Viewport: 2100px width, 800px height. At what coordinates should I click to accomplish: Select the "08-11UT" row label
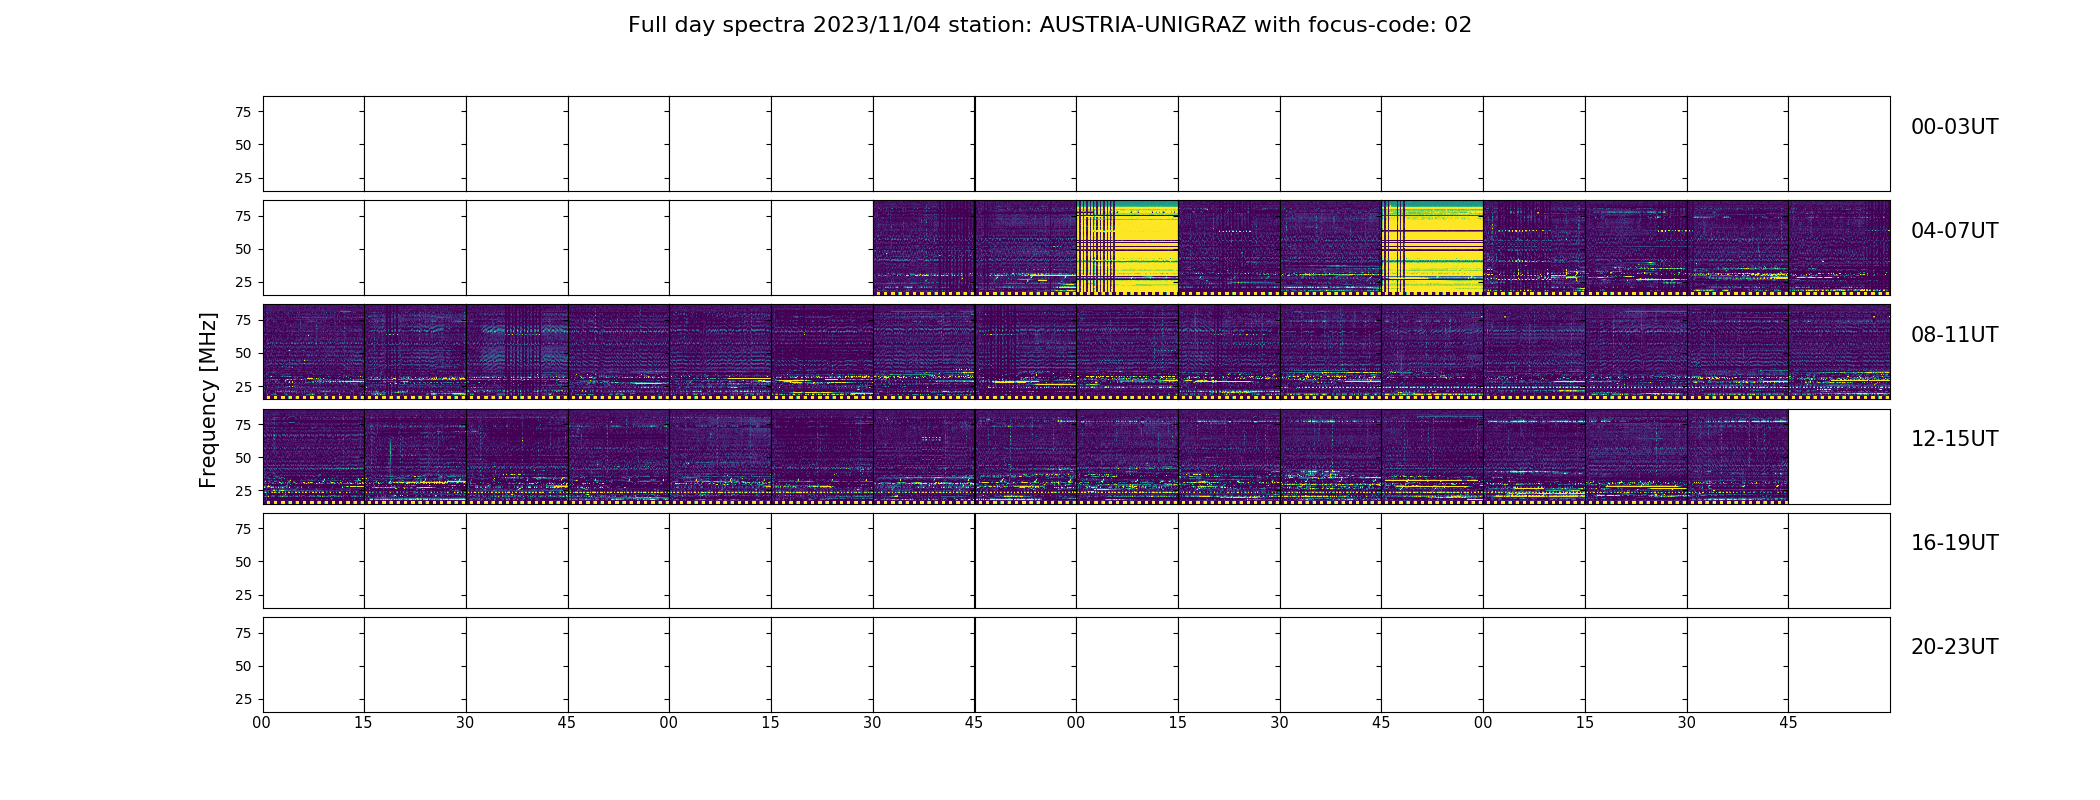pos(1954,335)
